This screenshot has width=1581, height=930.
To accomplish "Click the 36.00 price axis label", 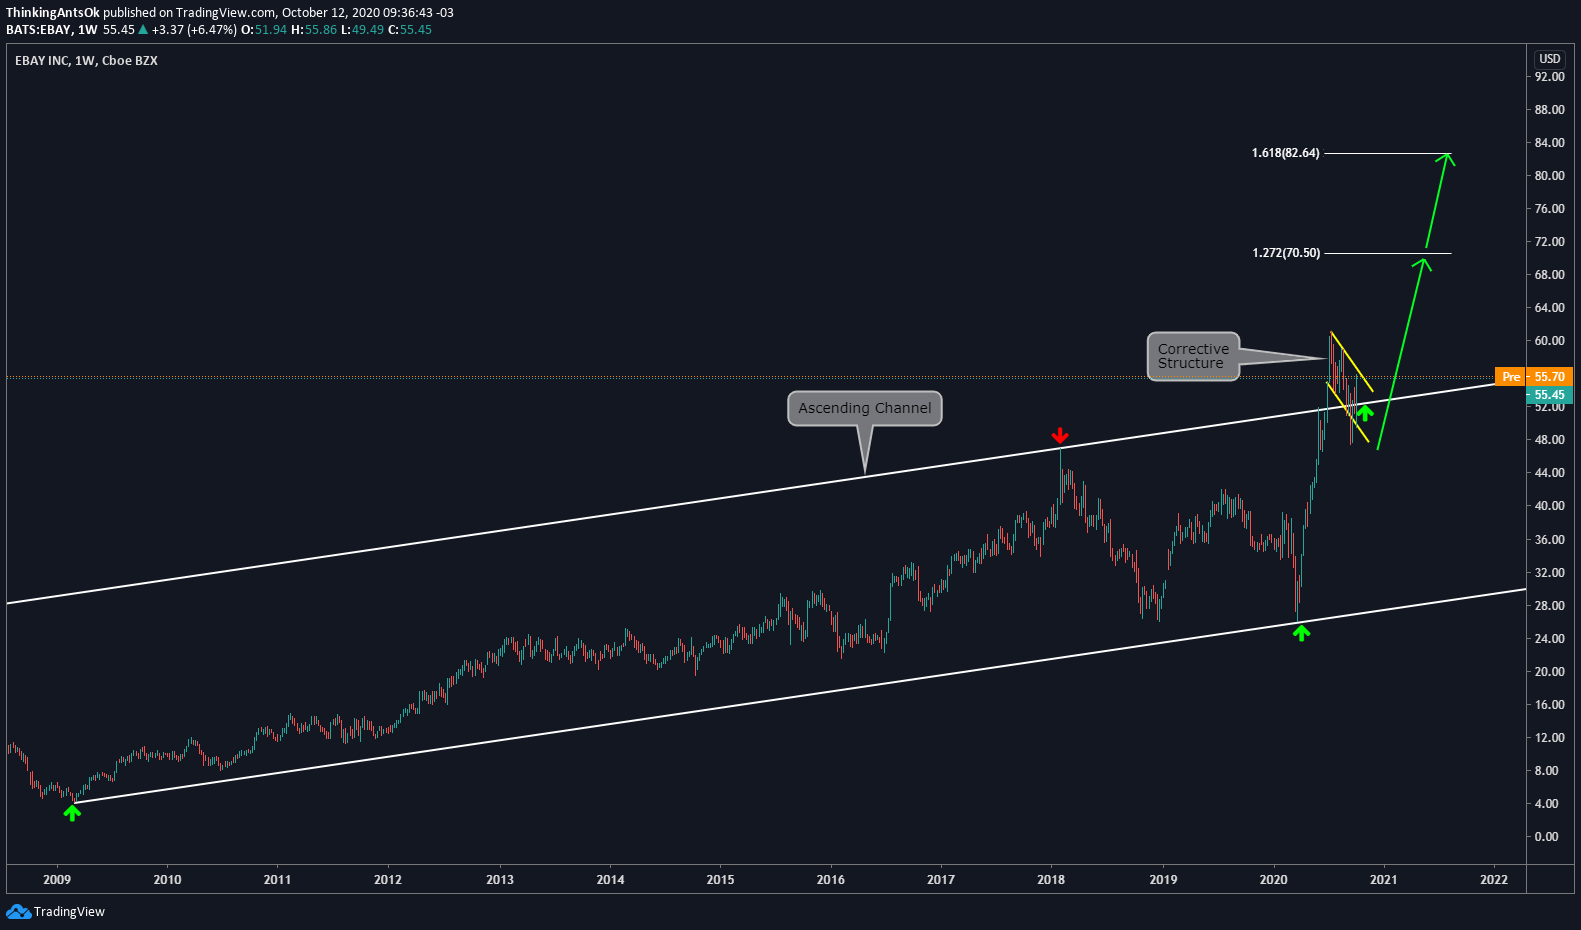I will click(x=1549, y=540).
